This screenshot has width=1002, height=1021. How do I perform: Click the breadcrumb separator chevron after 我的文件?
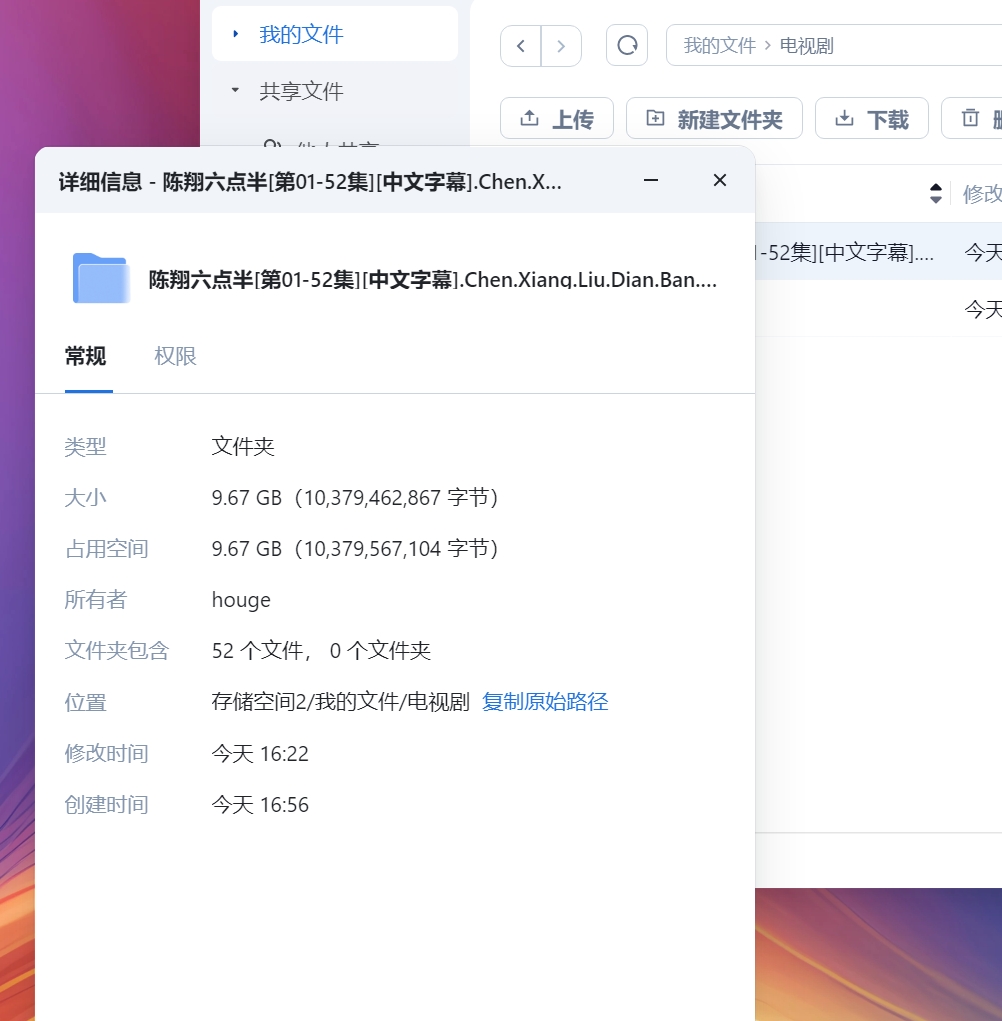click(x=768, y=46)
